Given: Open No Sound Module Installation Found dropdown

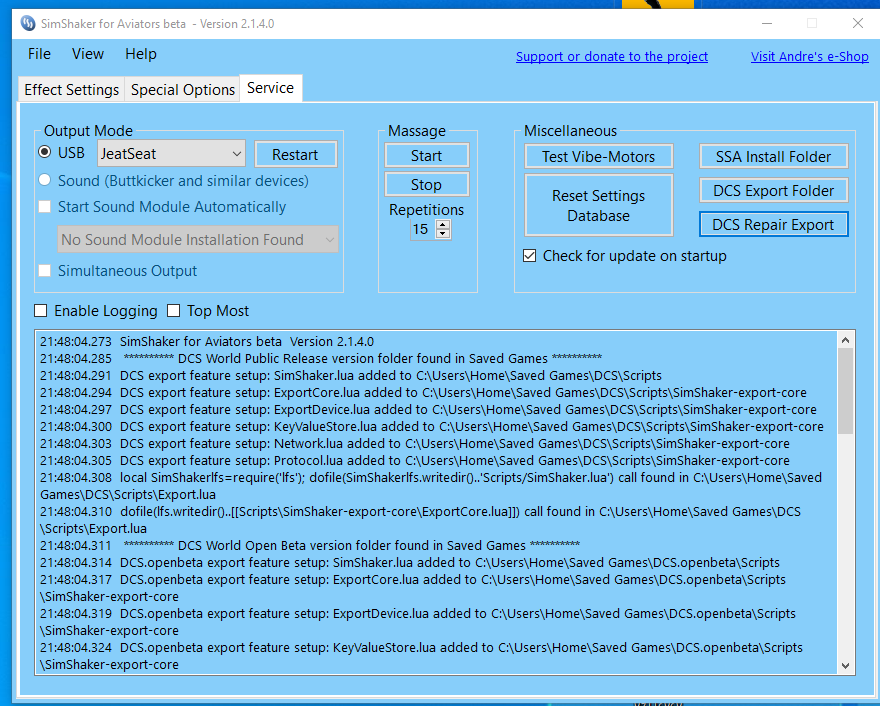Looking at the screenshot, I should (198, 240).
